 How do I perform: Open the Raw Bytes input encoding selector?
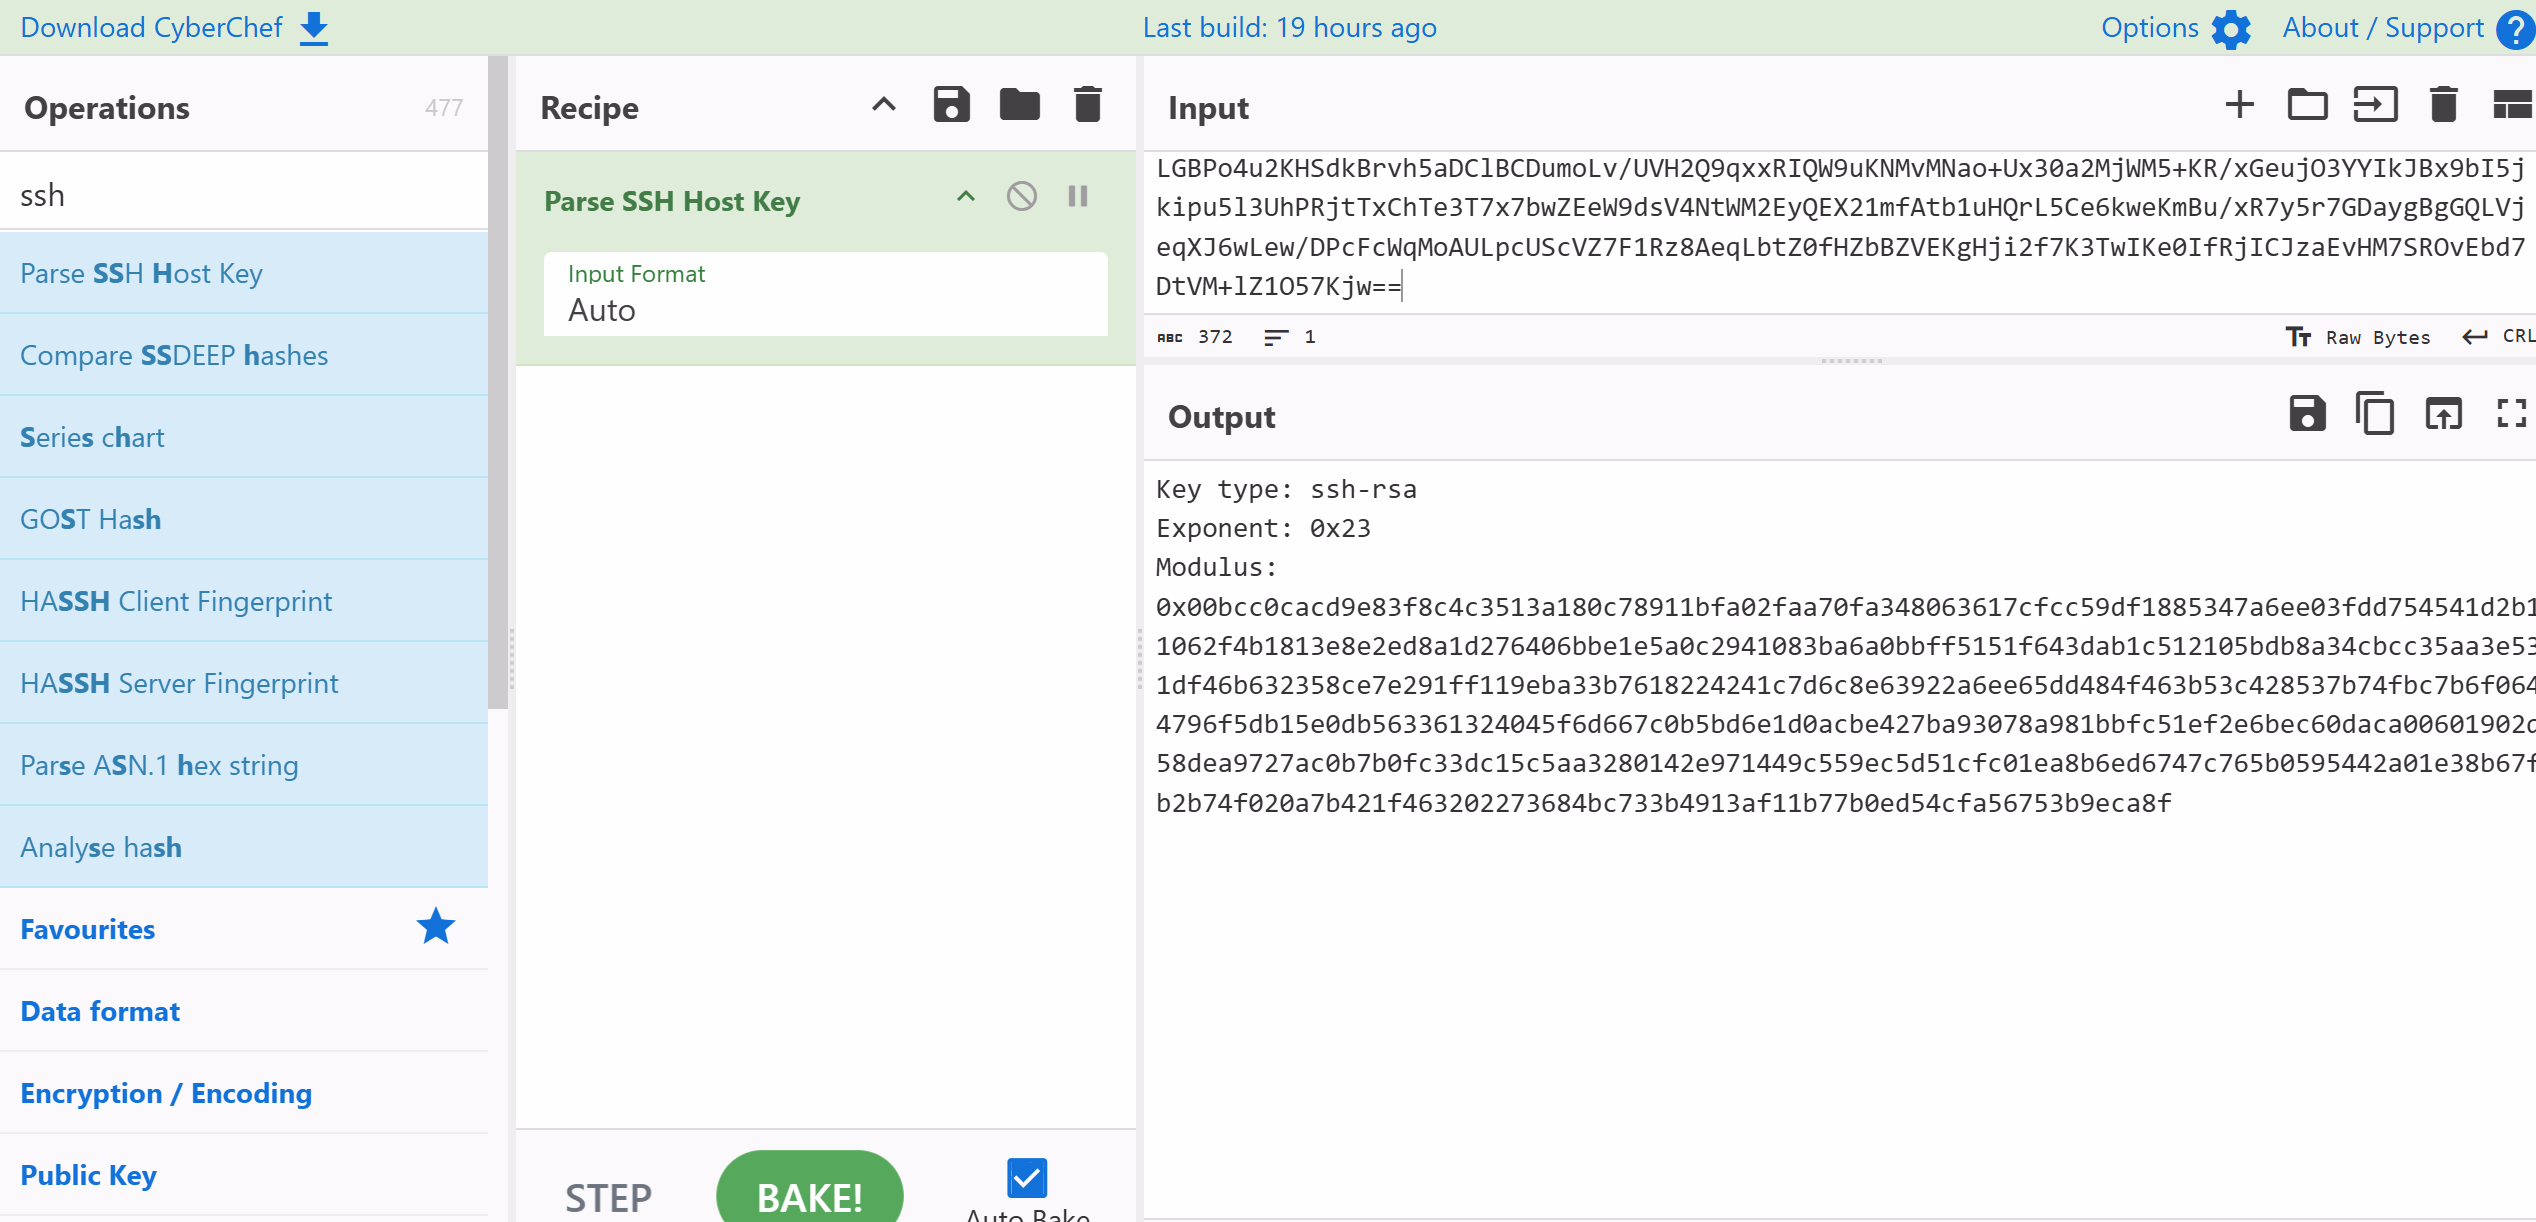2358,337
